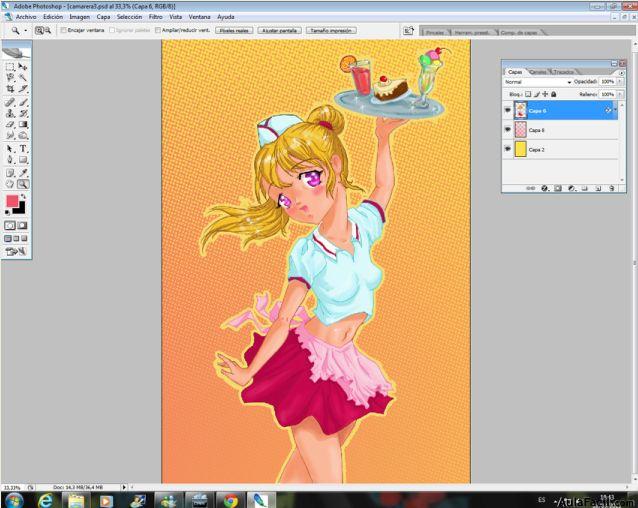
Task: Toggle lock all padlock
Action: (x=553, y=94)
